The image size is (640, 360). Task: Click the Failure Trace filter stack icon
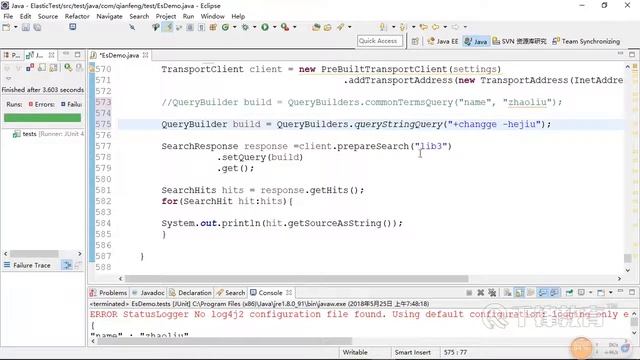[67, 265]
